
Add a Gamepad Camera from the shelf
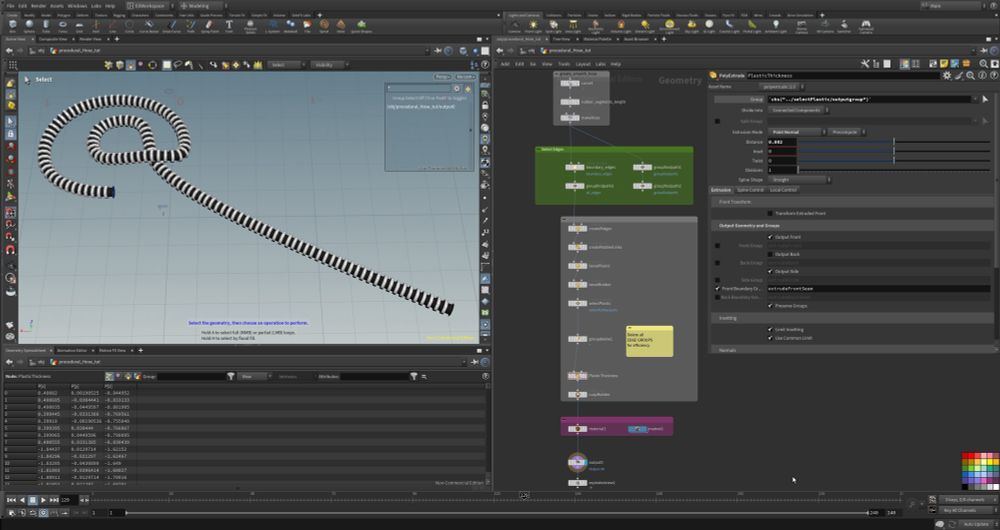(865, 26)
